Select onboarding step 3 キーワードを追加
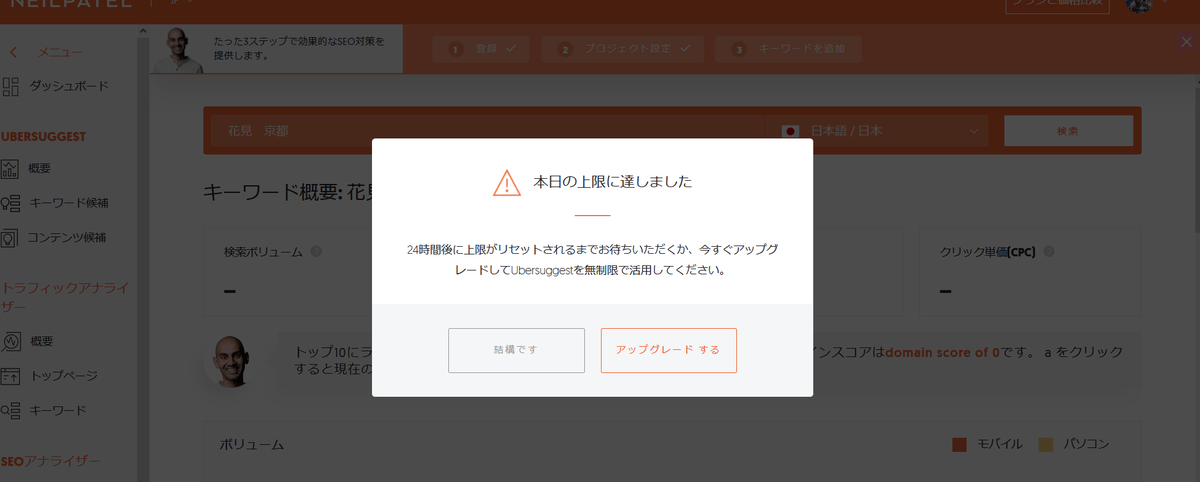This screenshot has height=482, width=1200. click(789, 48)
